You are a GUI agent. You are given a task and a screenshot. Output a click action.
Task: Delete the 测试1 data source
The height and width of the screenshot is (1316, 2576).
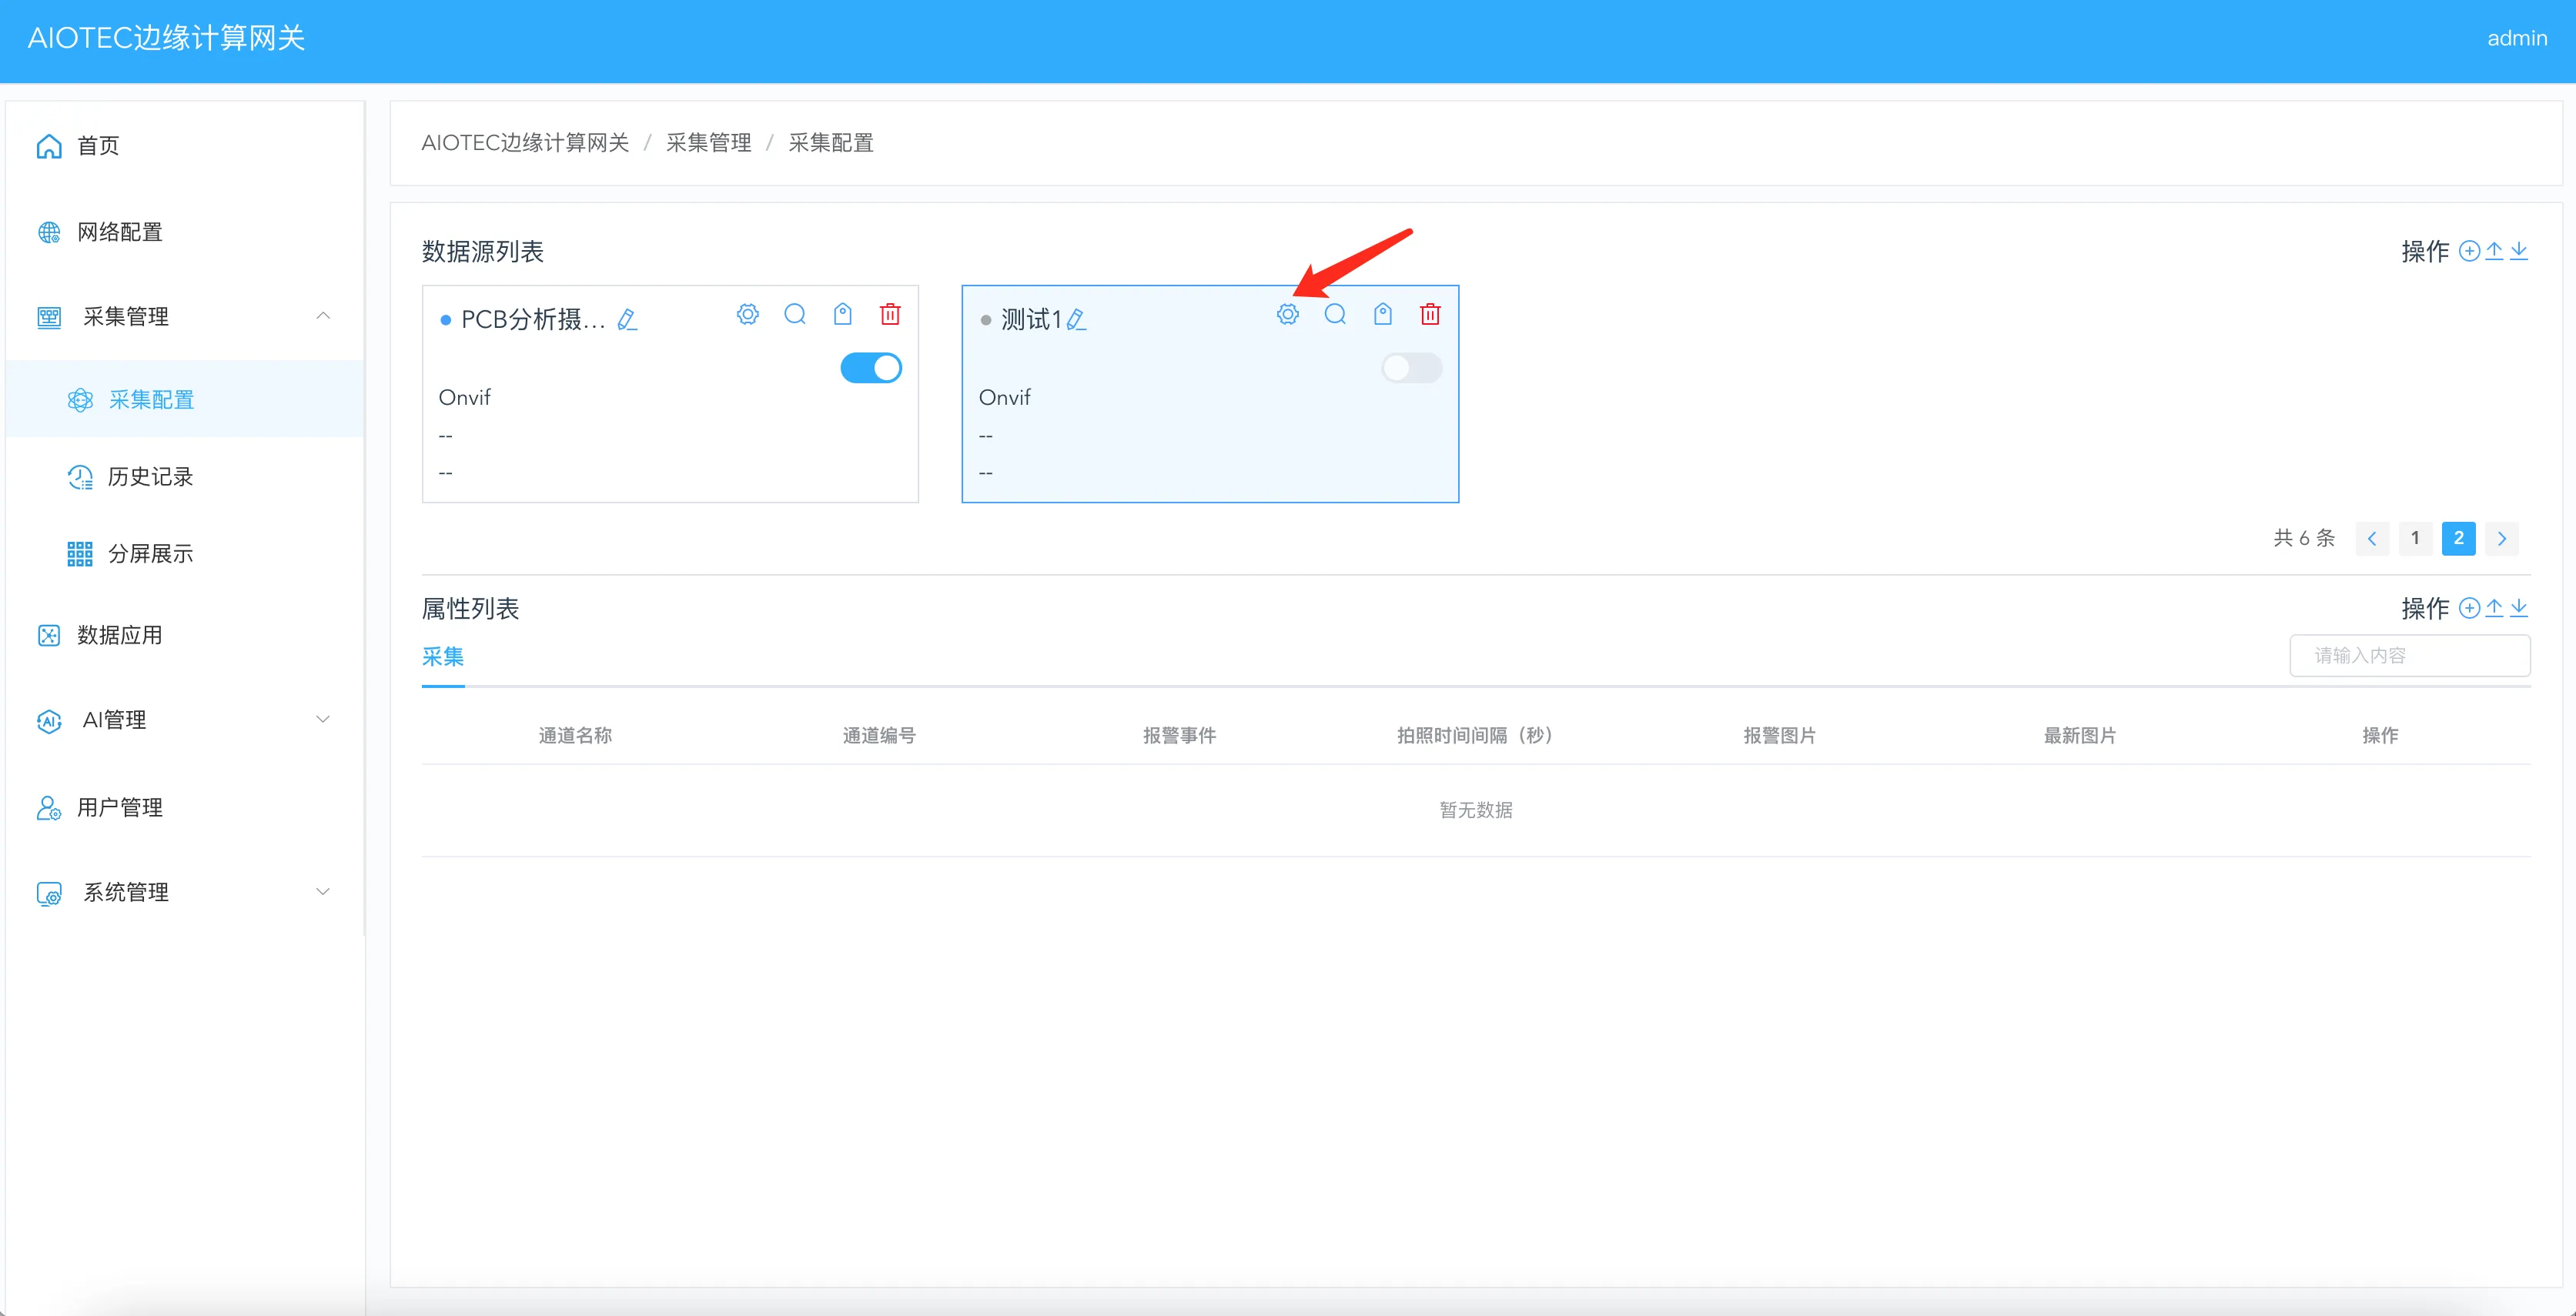1430,314
